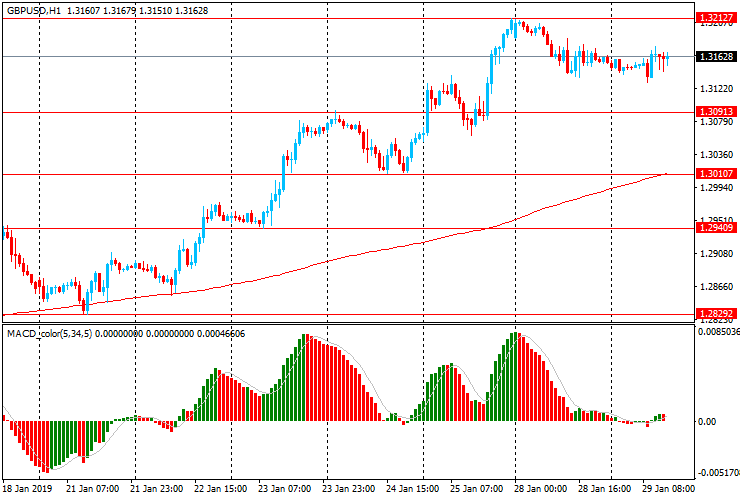The image size is (740, 500).
Task: Click the MACD value 0.00046606 readout
Action: click(x=221, y=334)
